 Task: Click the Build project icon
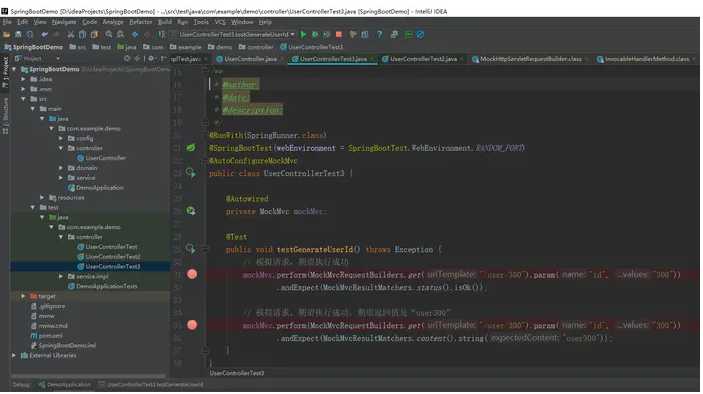pos(161,35)
